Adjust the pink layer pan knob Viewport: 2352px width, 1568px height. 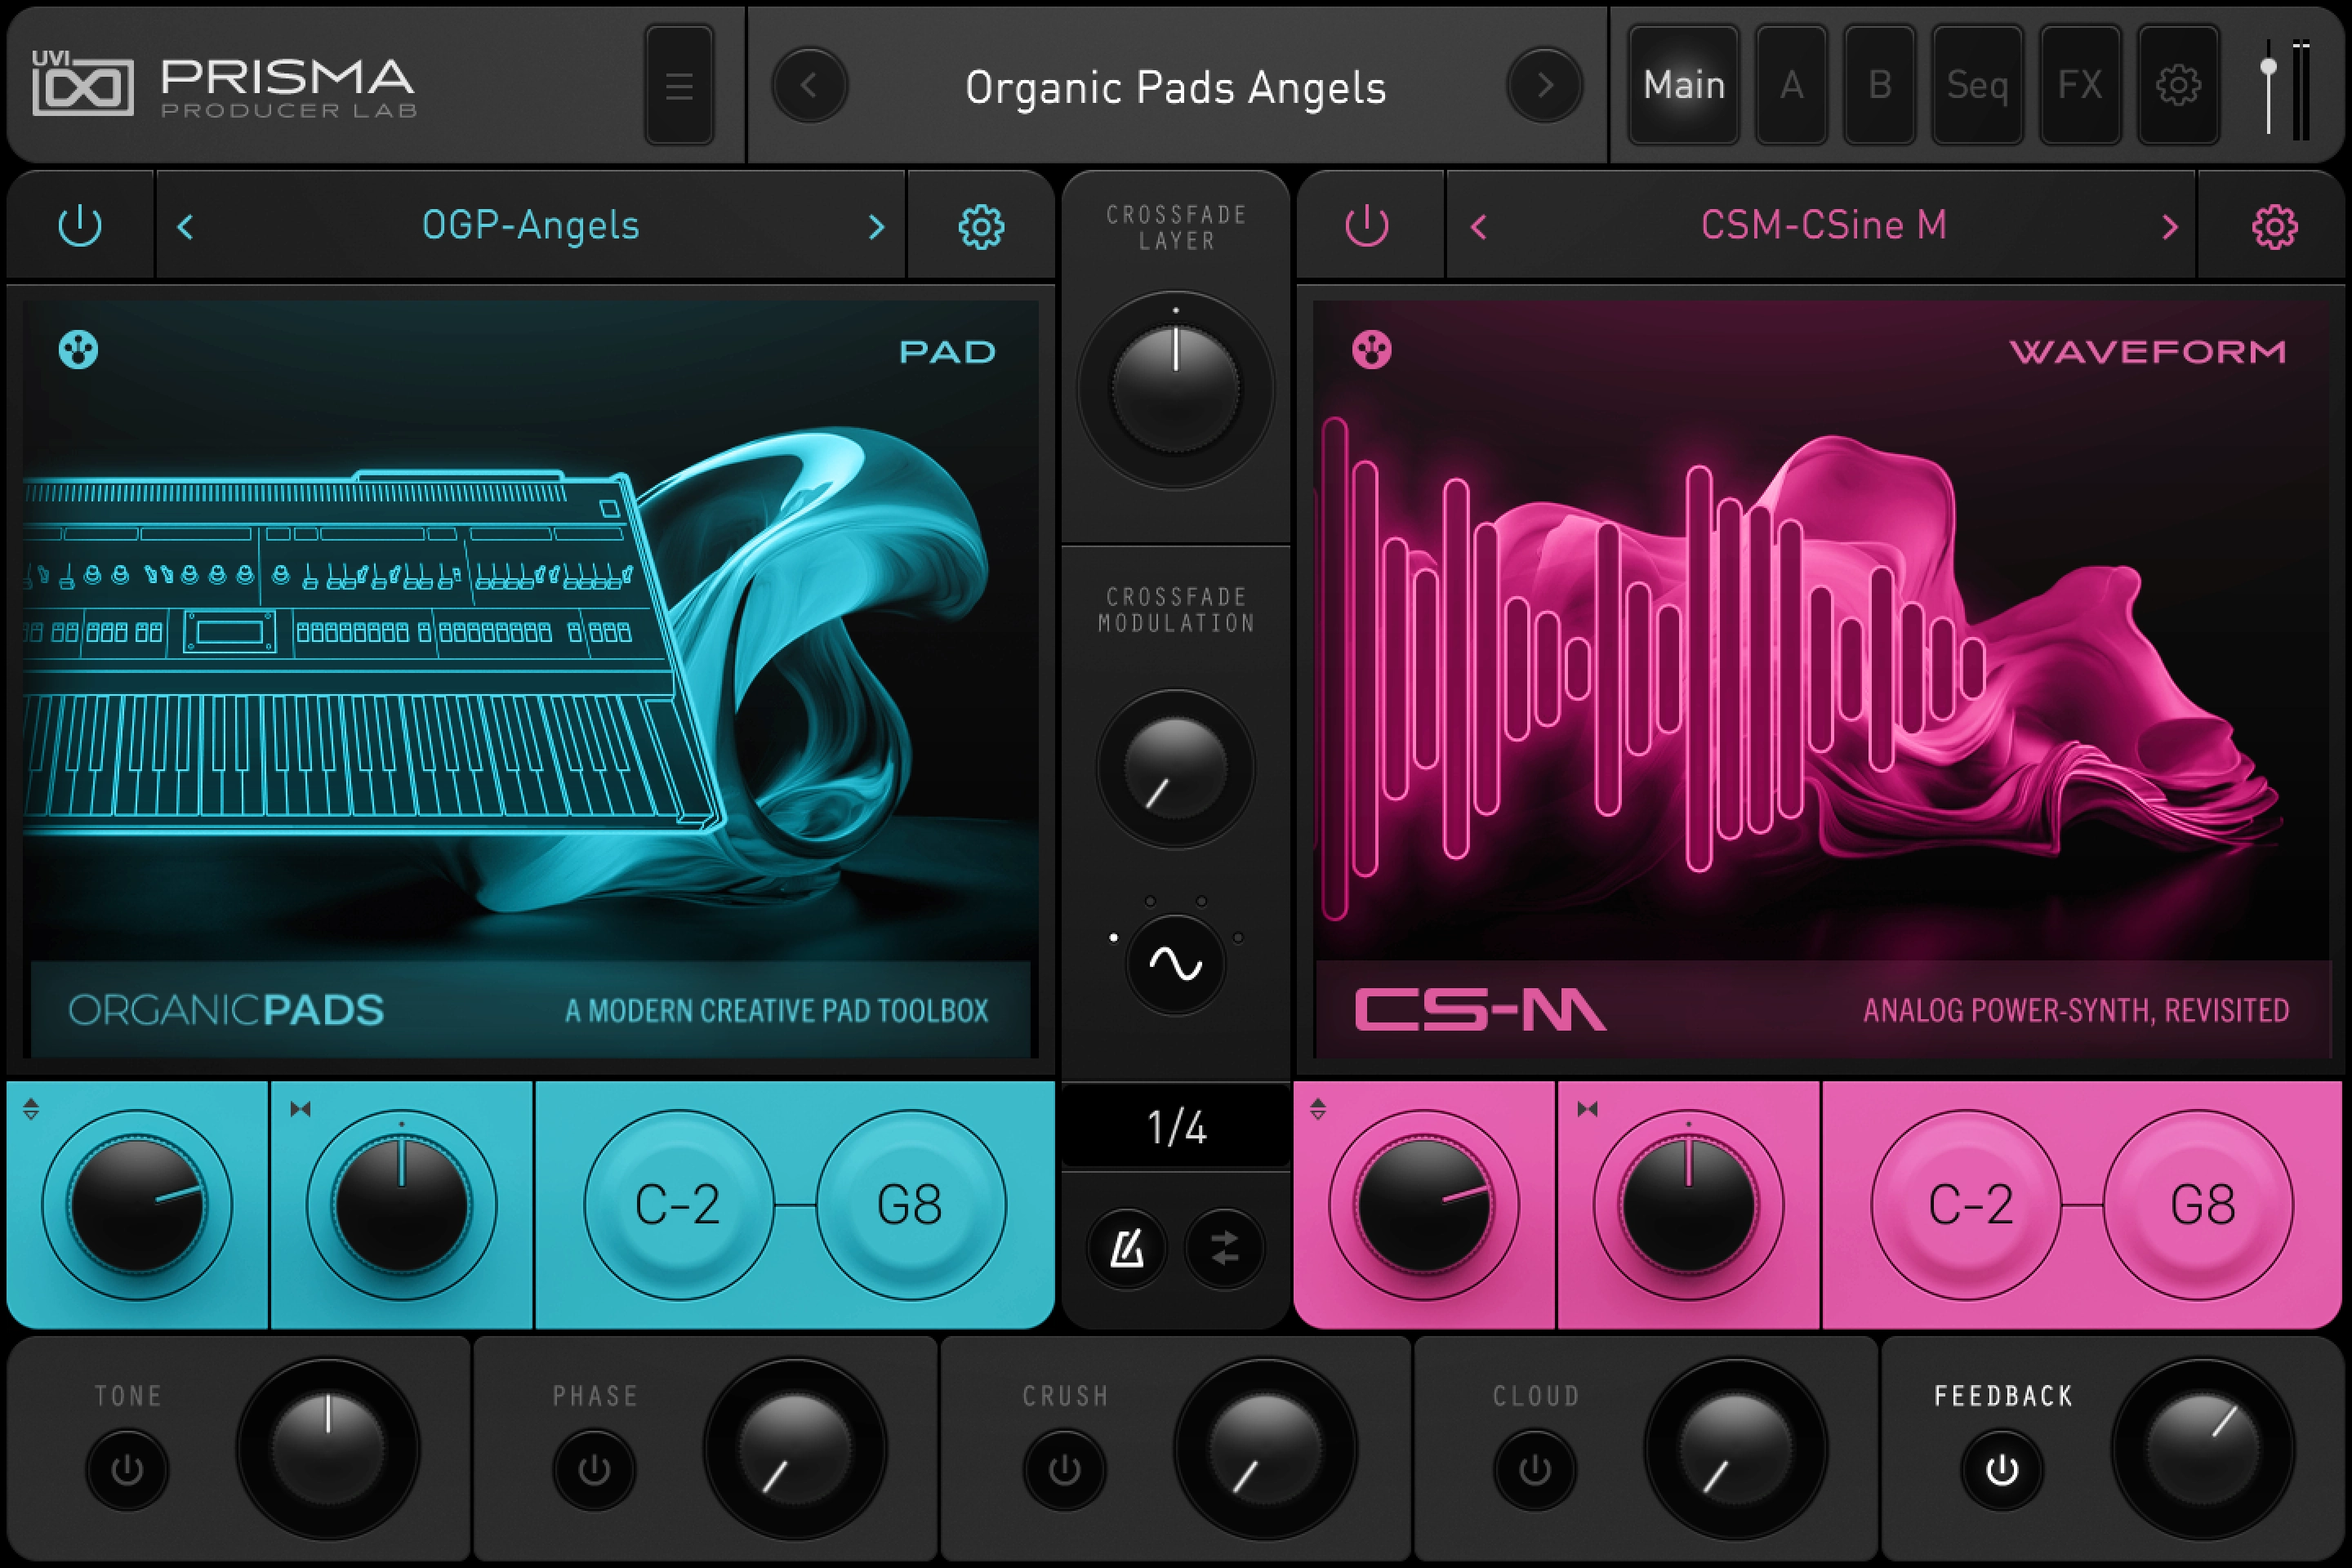point(1689,1205)
